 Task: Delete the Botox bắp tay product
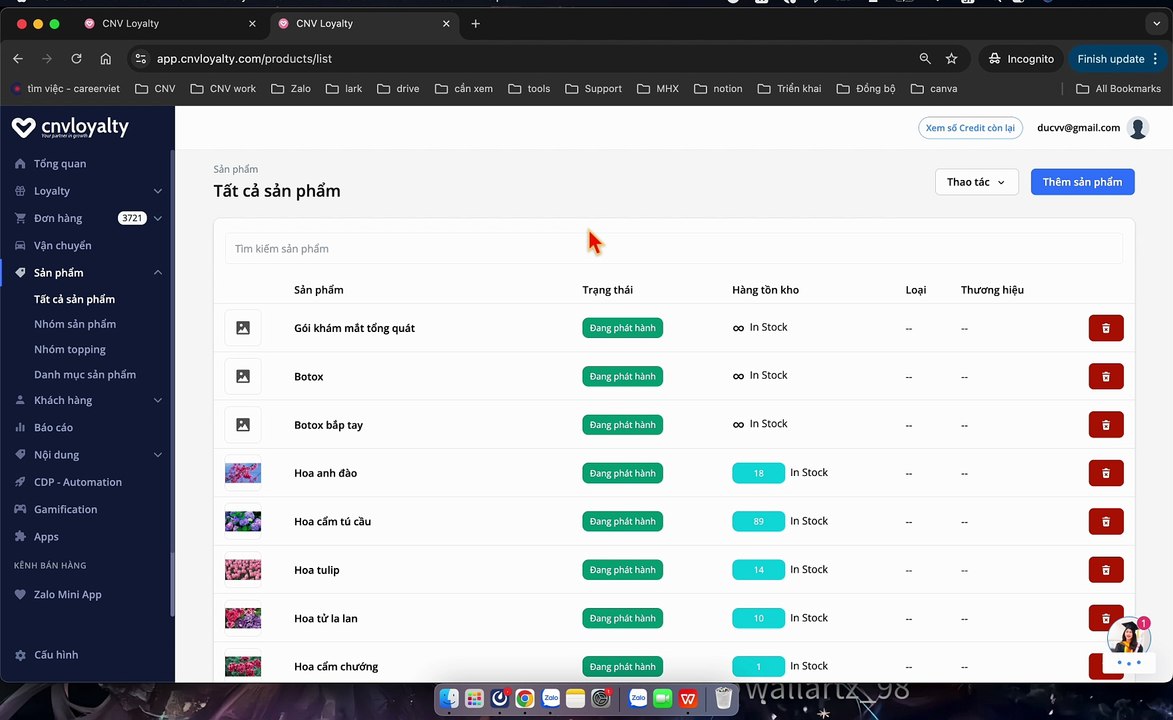pos(1106,424)
